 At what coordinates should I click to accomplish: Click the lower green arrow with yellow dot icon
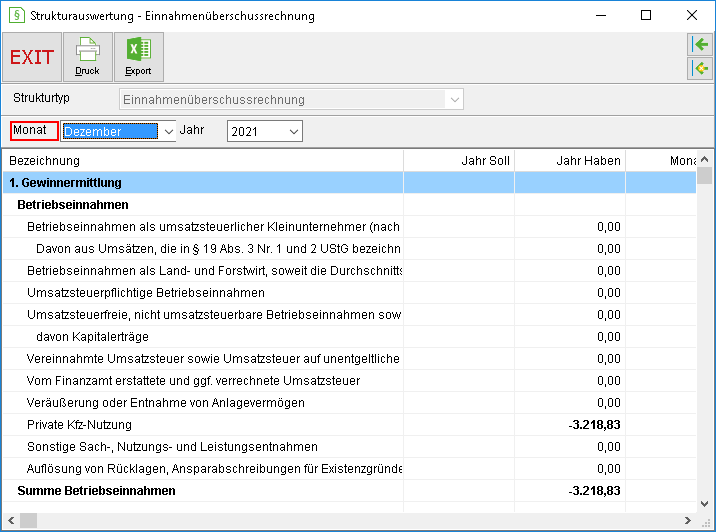point(700,68)
